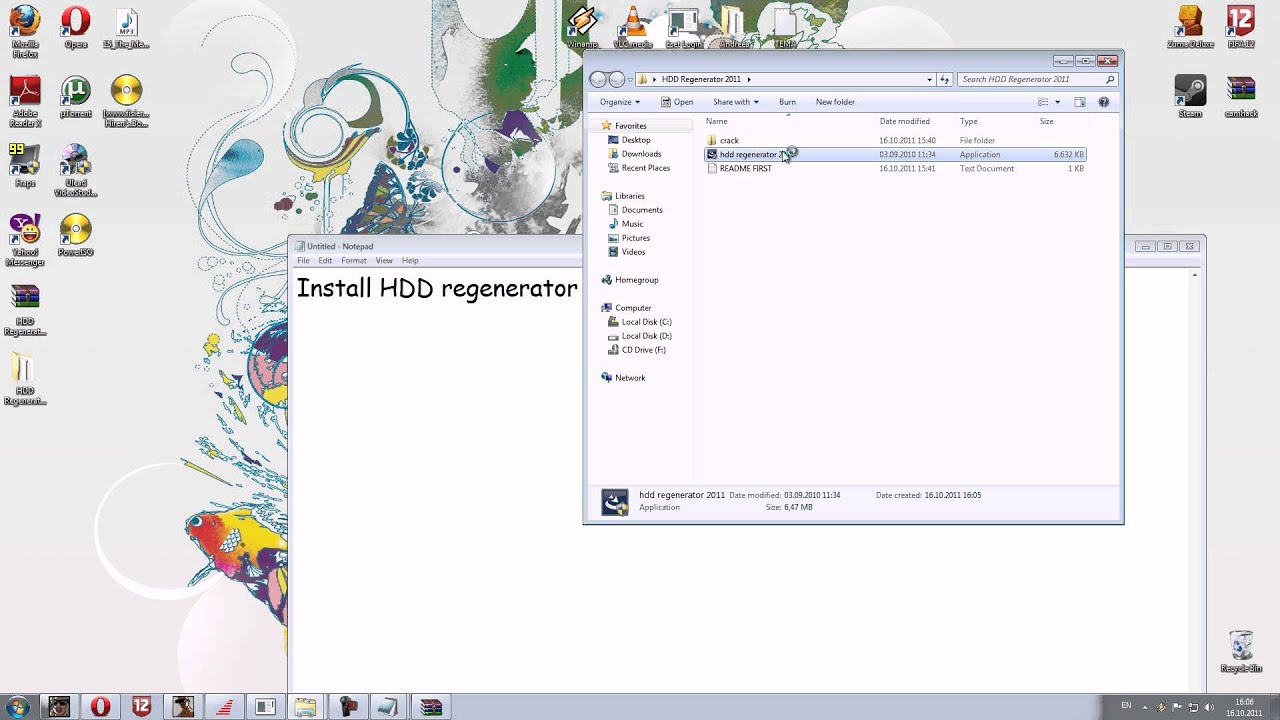Open the FIFA 12 taskbar icon
Image resolution: width=1280 pixels, height=720 pixels.
141,707
